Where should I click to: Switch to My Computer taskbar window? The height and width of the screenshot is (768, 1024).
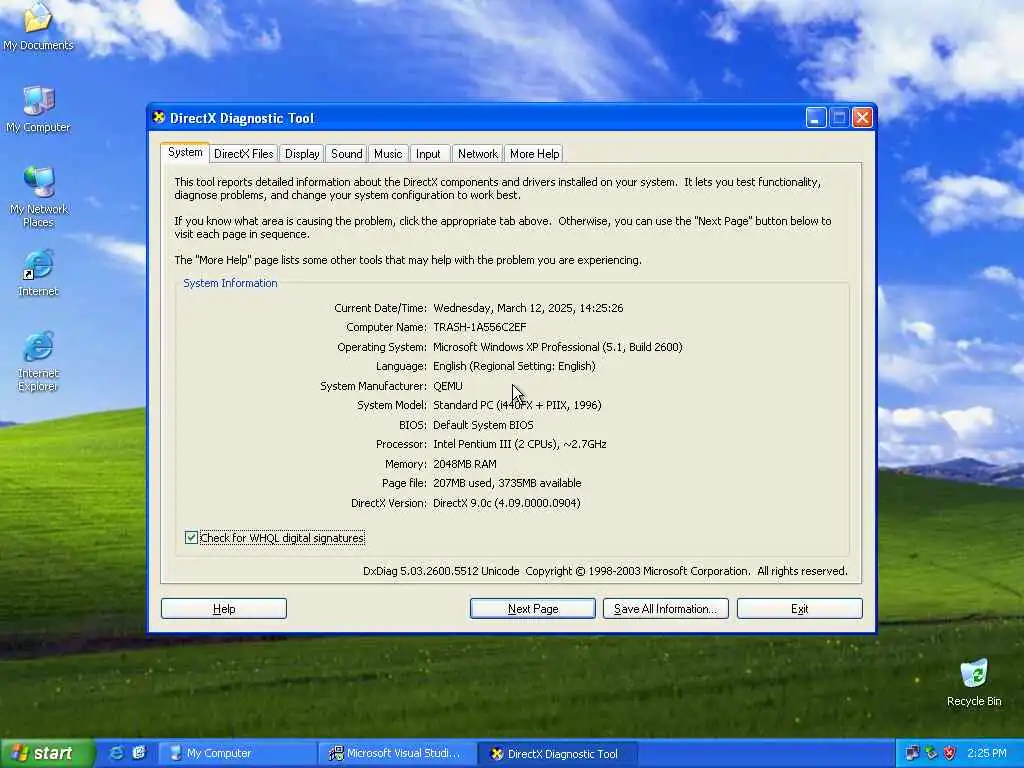[238, 753]
